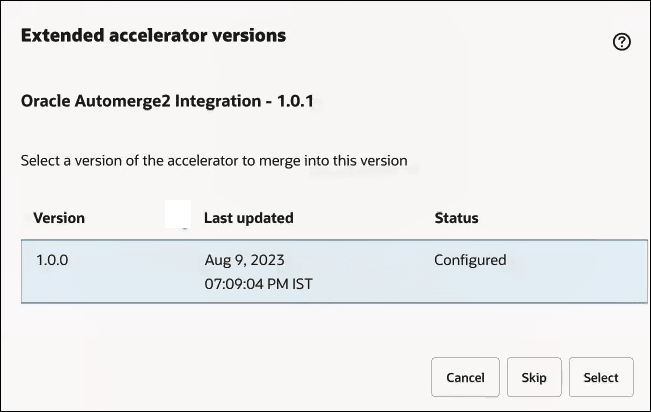
Task: Click the Extended accelerator versions title
Action: (x=153, y=36)
